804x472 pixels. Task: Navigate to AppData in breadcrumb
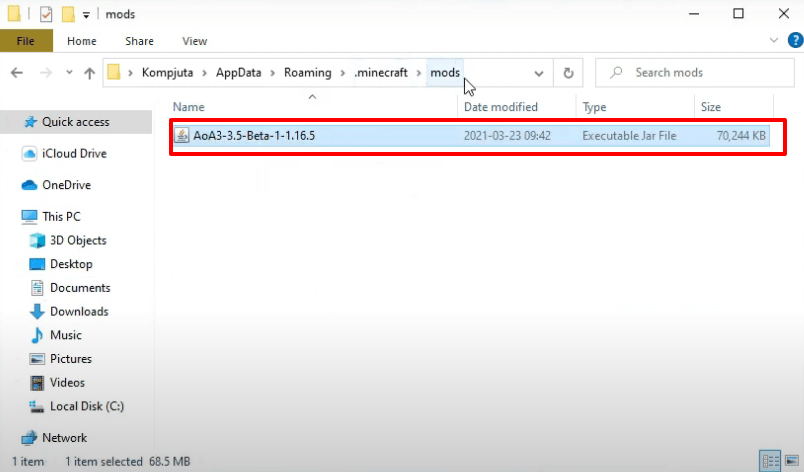click(x=238, y=73)
